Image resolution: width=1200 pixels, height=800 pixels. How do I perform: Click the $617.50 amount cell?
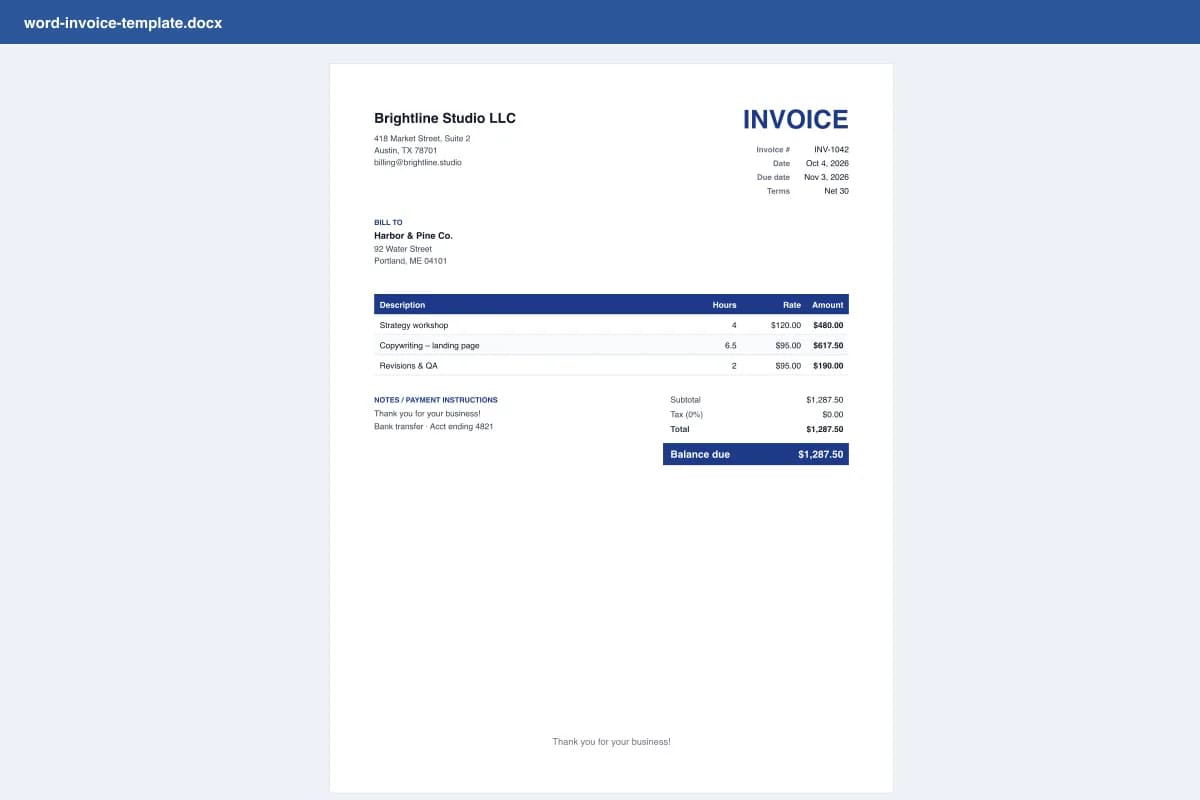(x=828, y=345)
